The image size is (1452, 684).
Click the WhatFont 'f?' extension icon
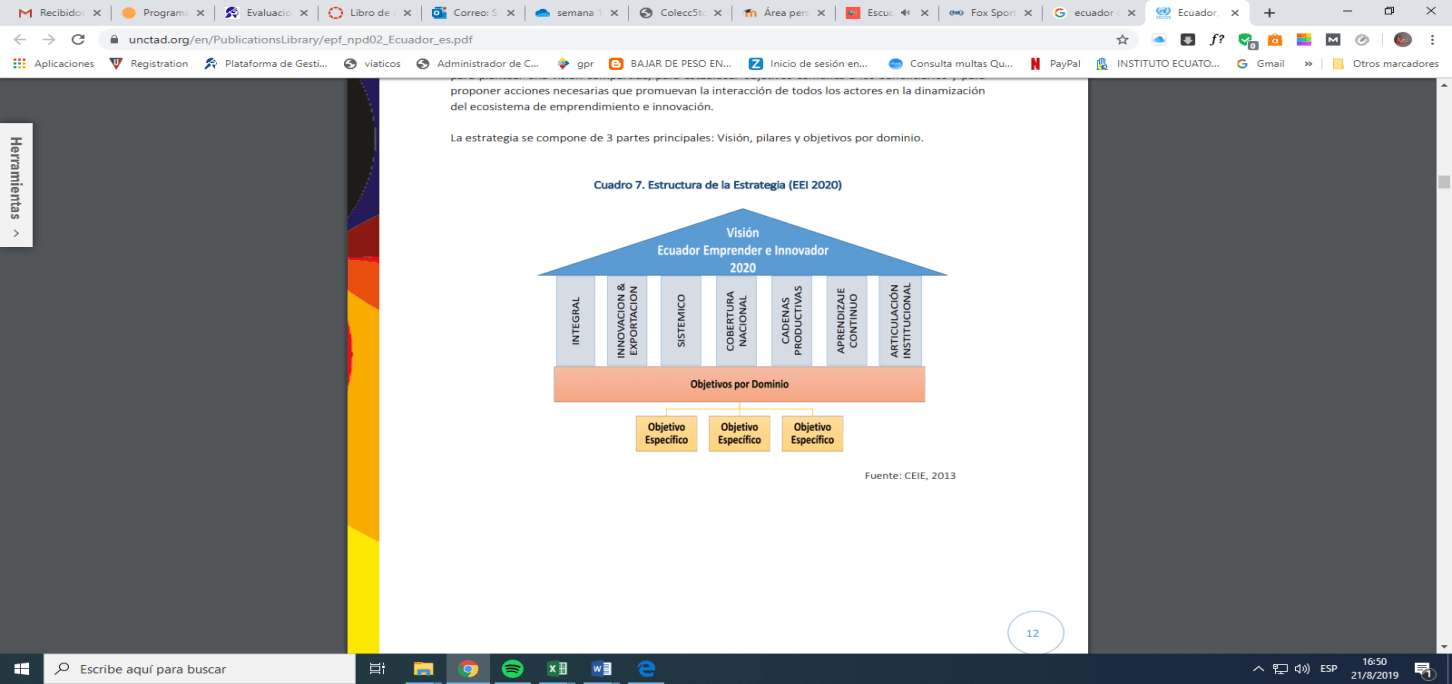pos(1216,40)
